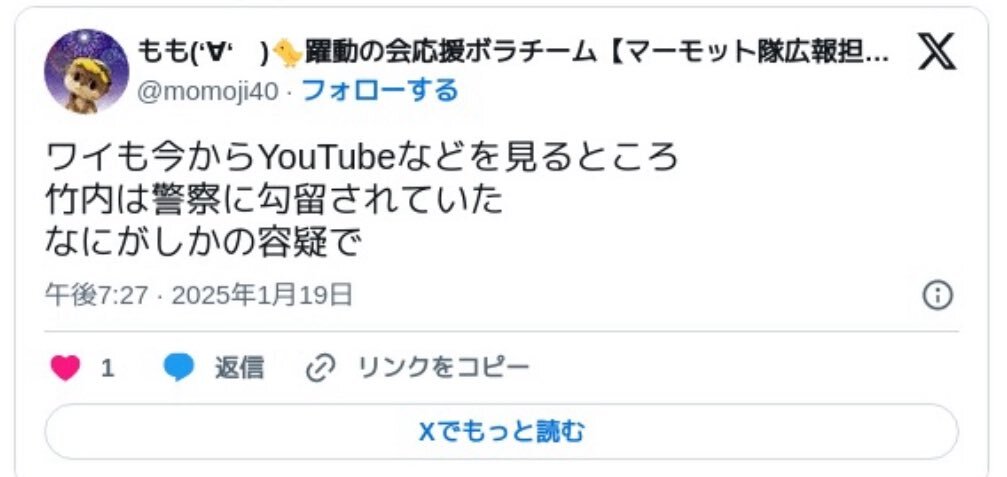This screenshot has width=1007, height=477.
Task: Like the tweet with the heart icon
Action: 66,369
